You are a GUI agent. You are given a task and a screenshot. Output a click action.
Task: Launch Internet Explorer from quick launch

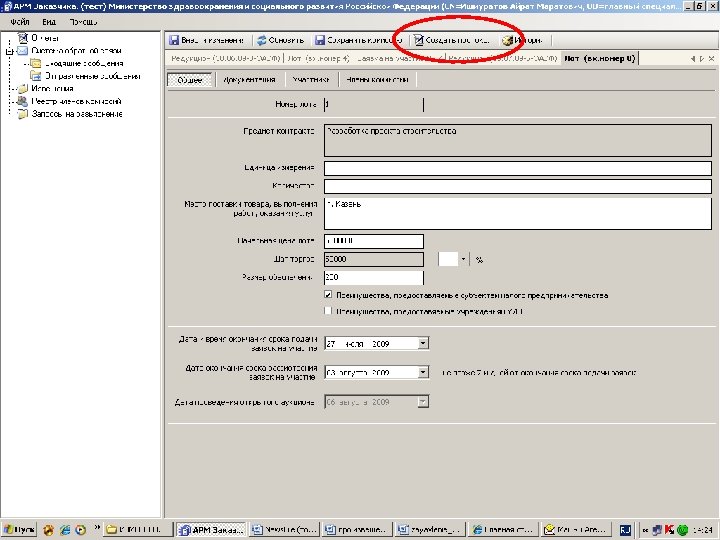click(x=65, y=530)
